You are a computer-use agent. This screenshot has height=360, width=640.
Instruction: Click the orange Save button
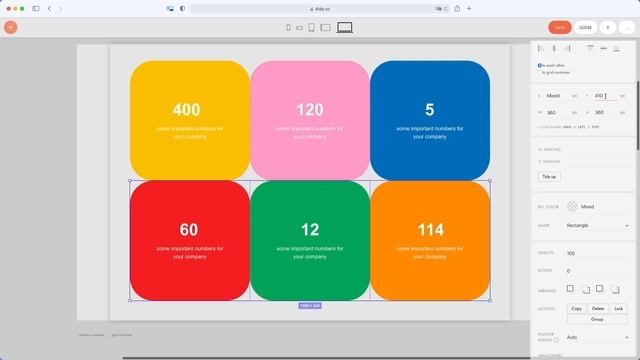point(560,27)
